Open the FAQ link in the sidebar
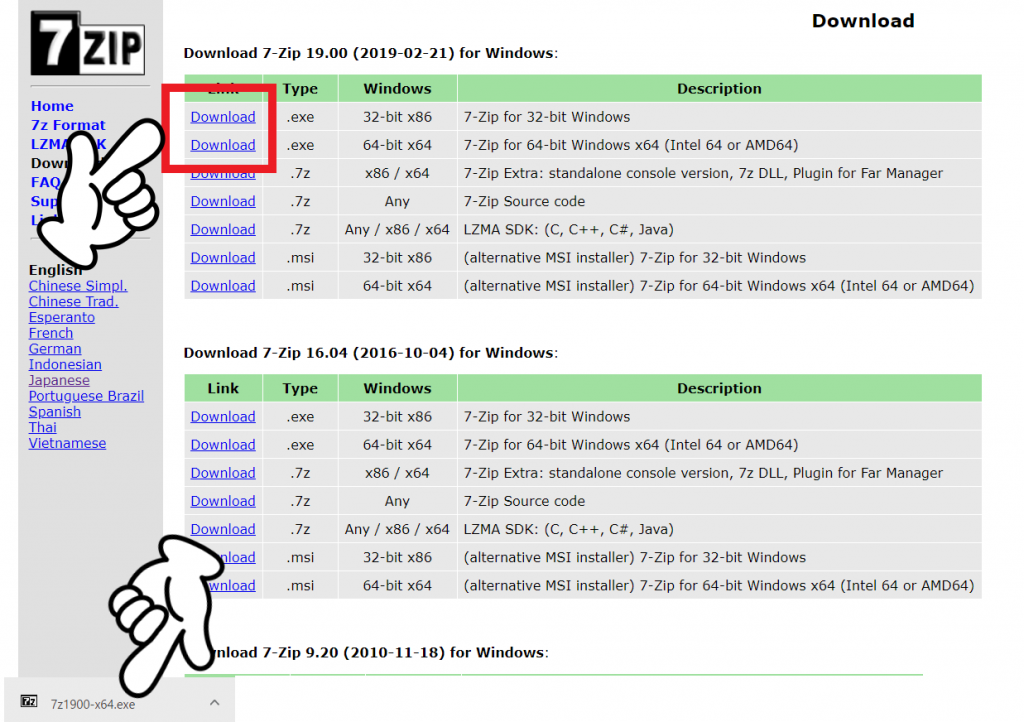This screenshot has height=722, width=1024. 45,182
